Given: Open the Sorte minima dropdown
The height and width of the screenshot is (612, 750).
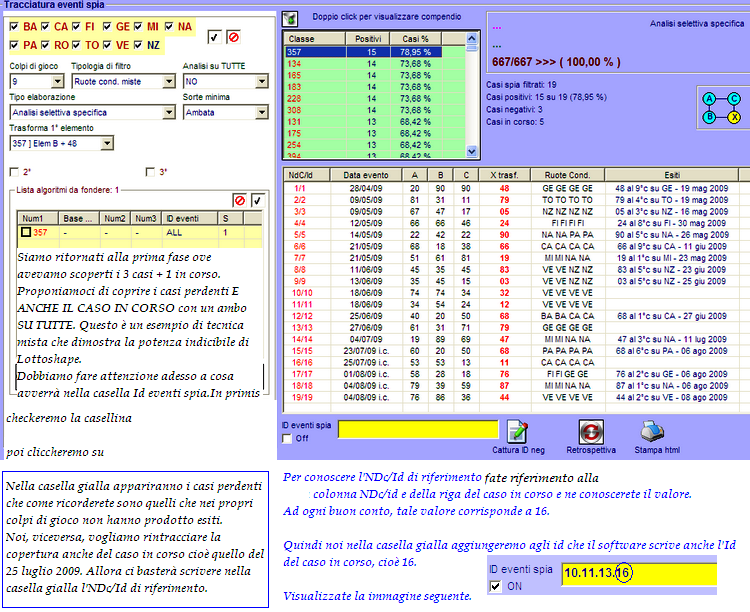Looking at the screenshot, I should click(262, 112).
